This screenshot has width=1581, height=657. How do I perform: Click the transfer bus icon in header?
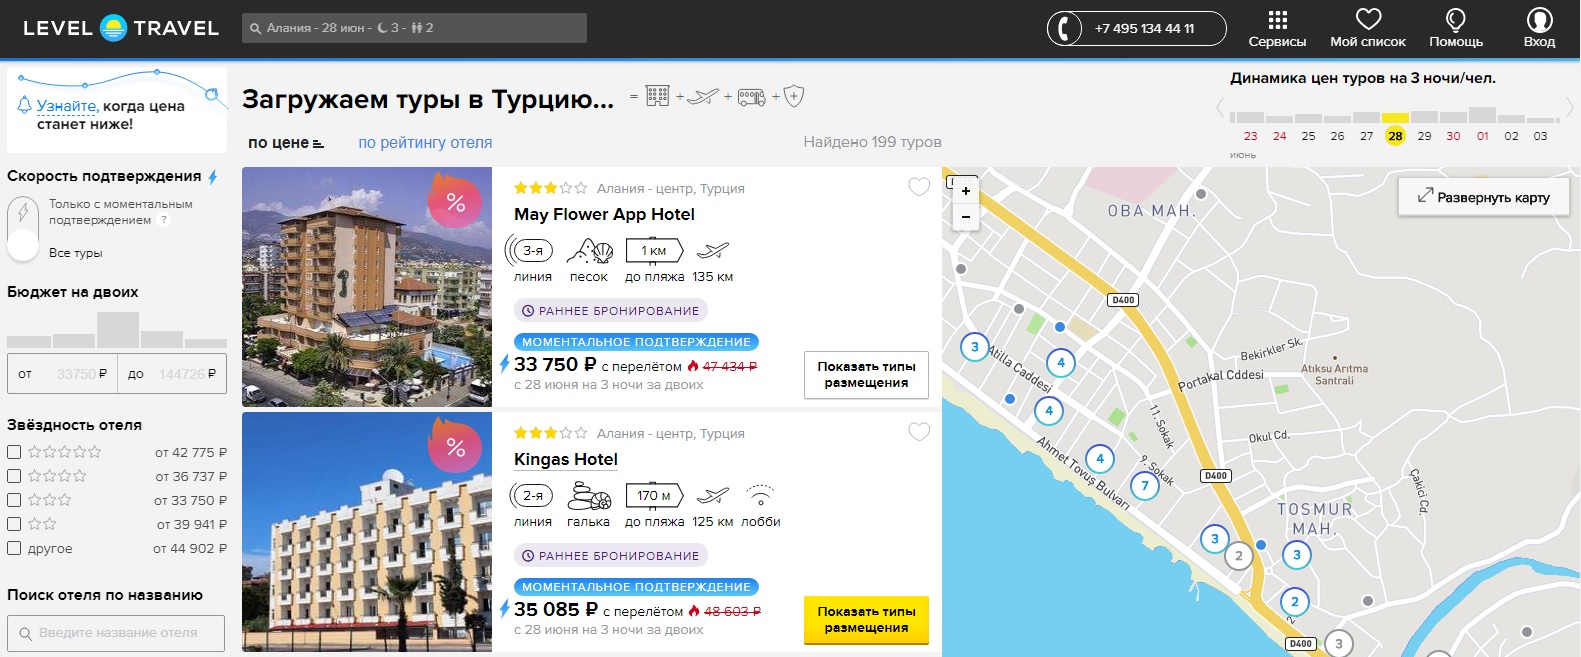point(752,97)
